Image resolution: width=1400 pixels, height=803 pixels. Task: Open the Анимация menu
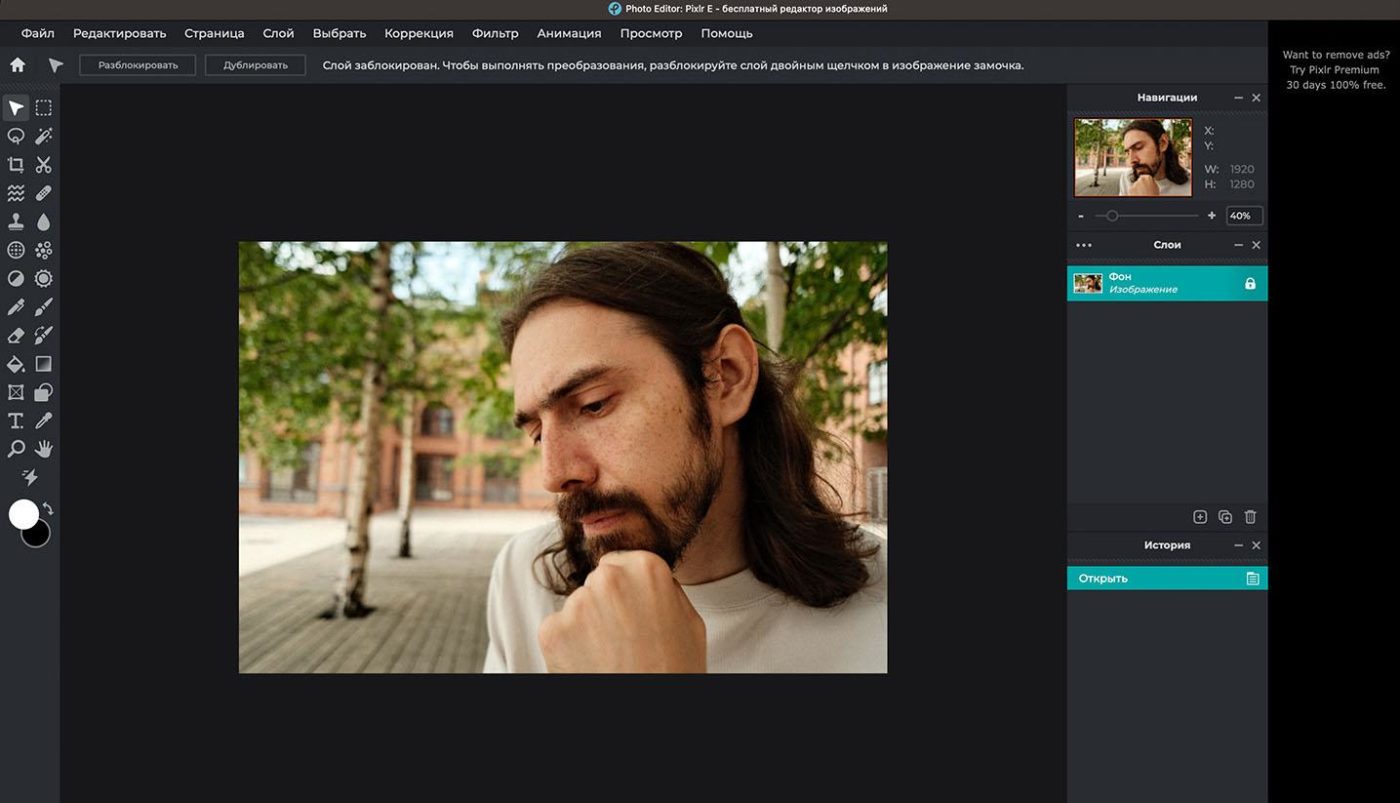click(569, 33)
